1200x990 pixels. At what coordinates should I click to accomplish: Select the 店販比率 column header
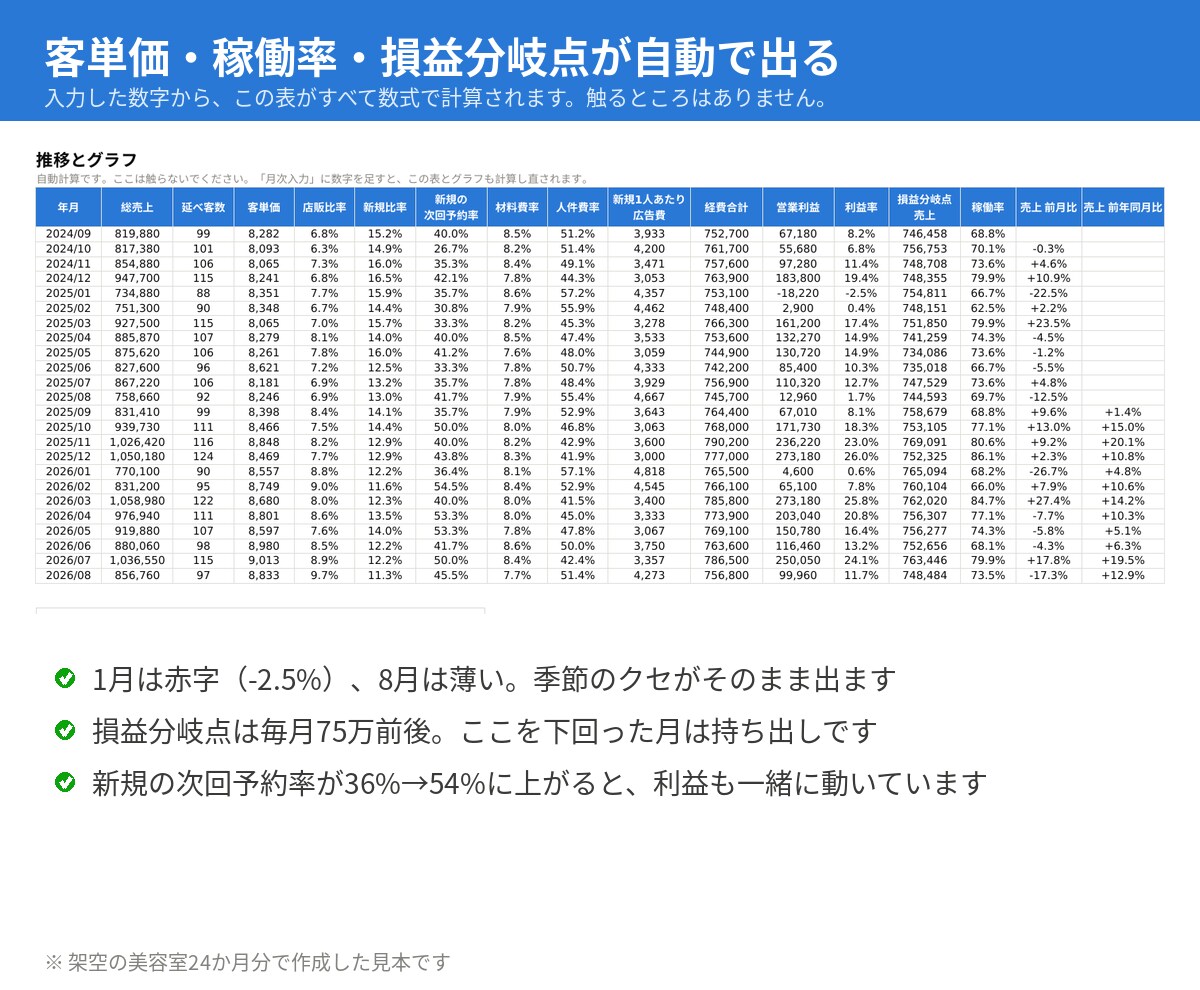[x=324, y=207]
